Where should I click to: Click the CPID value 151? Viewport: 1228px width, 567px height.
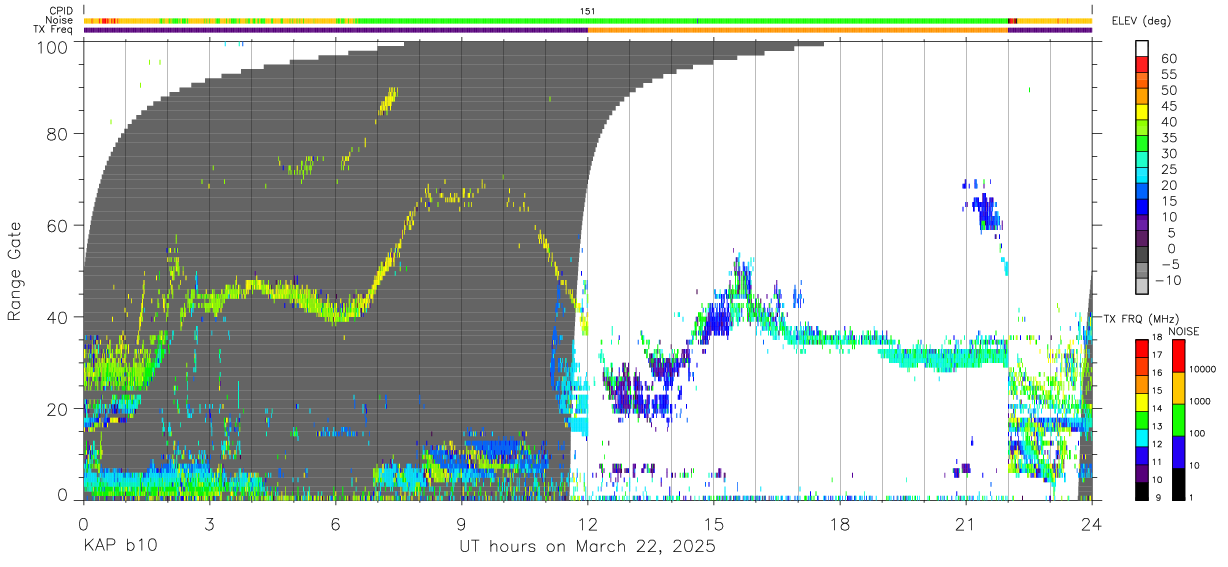tap(588, 11)
